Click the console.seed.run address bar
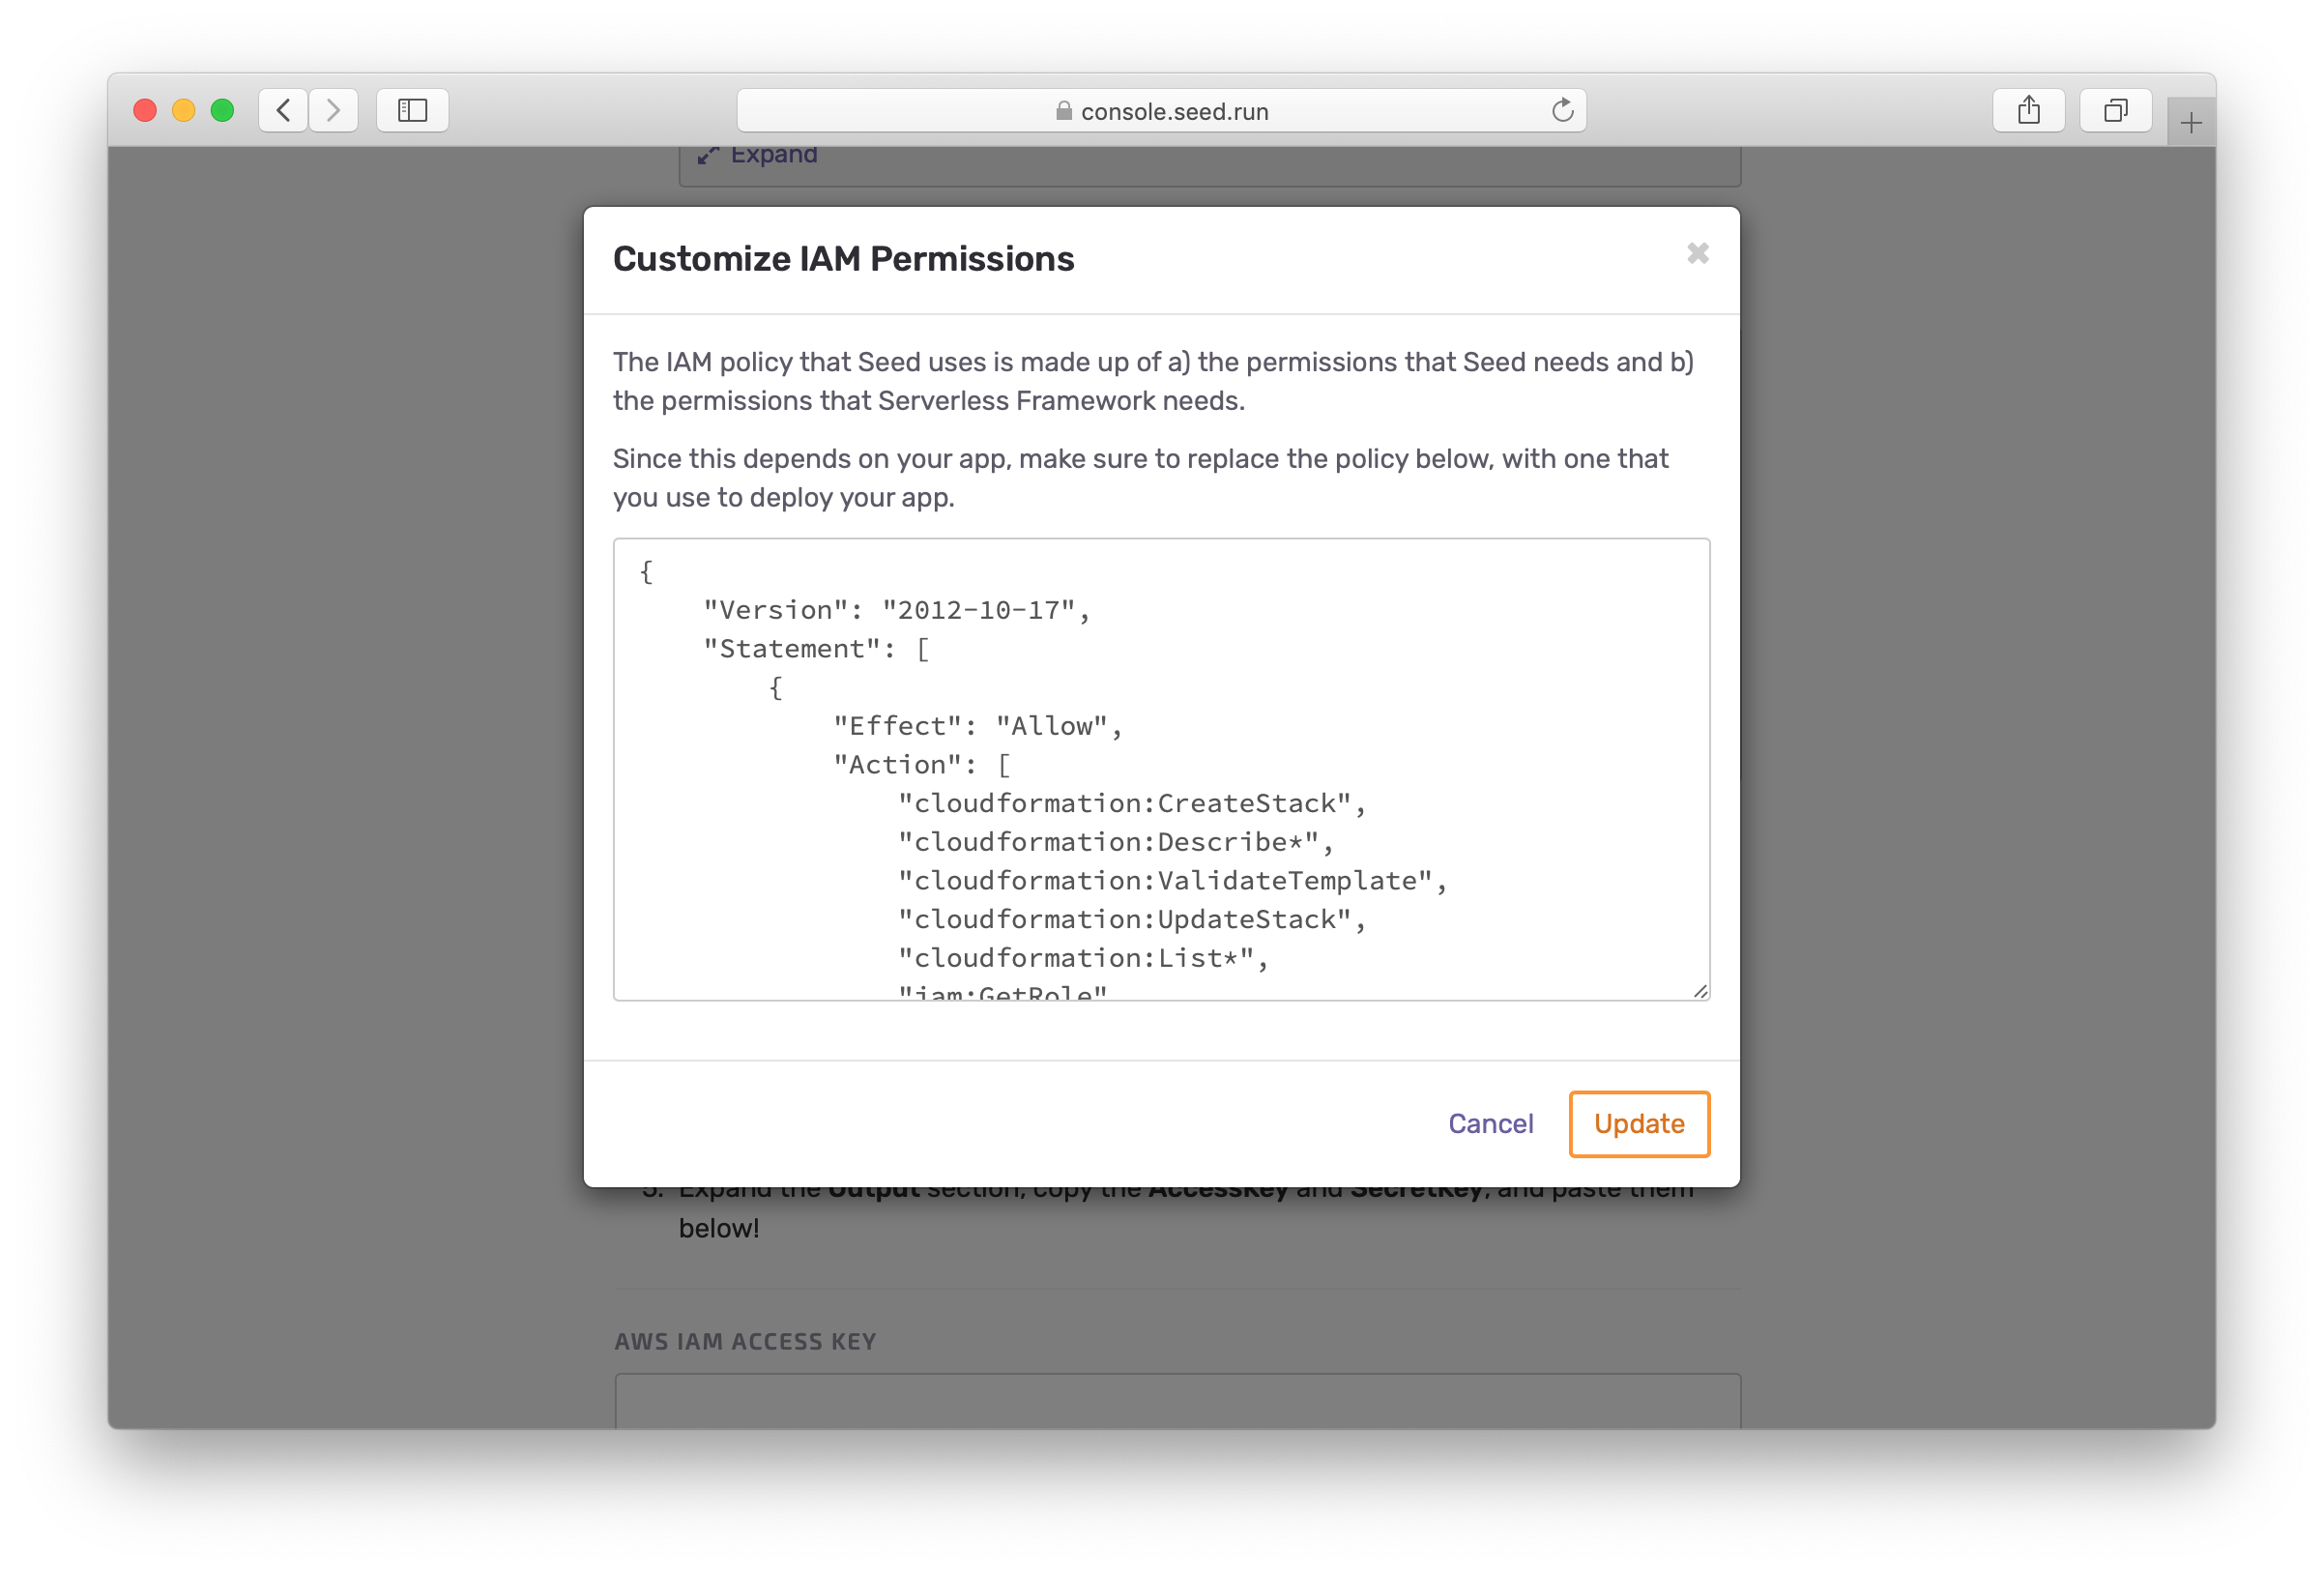The width and height of the screenshot is (2324, 1572). (x=1174, y=111)
